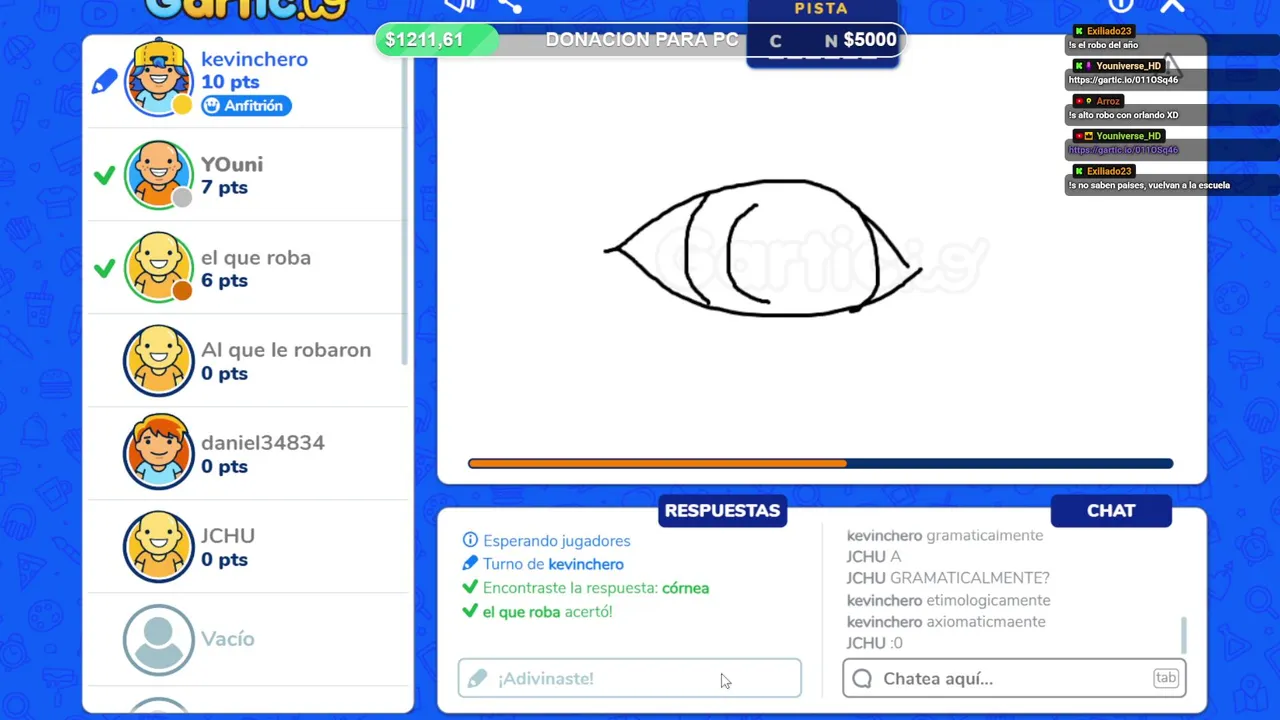The height and width of the screenshot is (720, 1280).
Task: Open the info icon in the top right
Action: 1121,5
